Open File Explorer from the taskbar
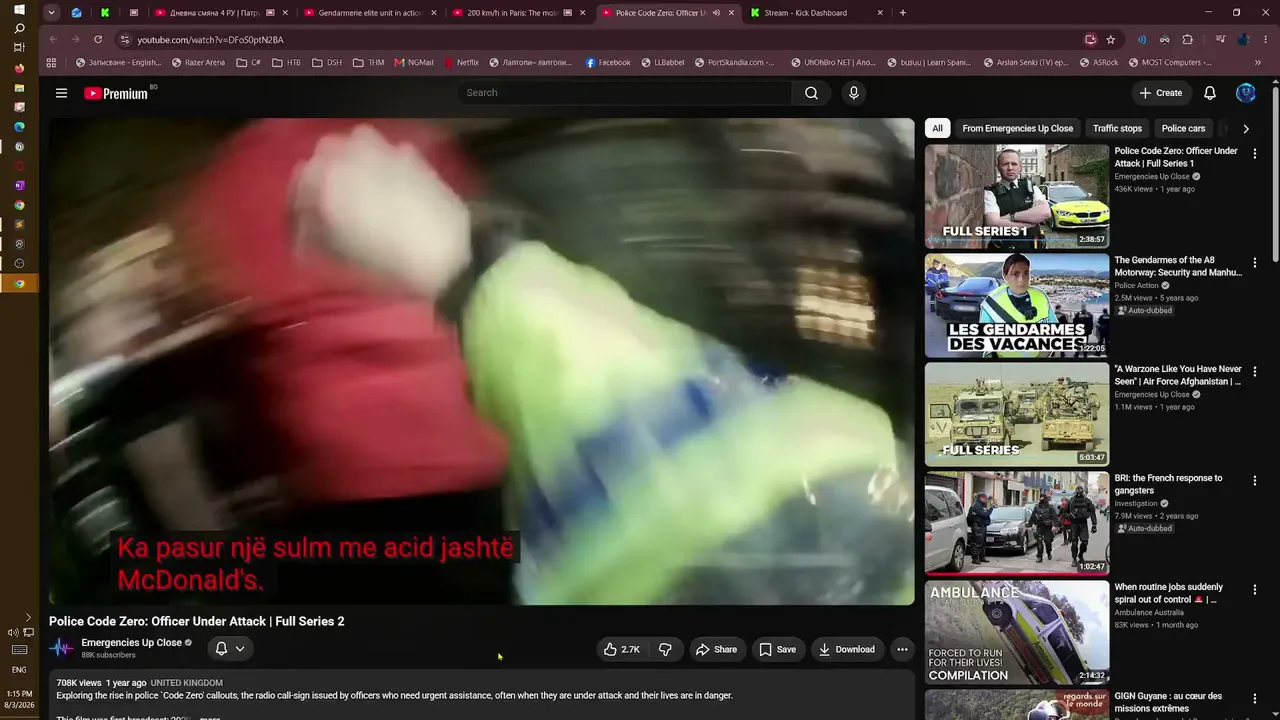The image size is (1280, 720). (x=19, y=88)
